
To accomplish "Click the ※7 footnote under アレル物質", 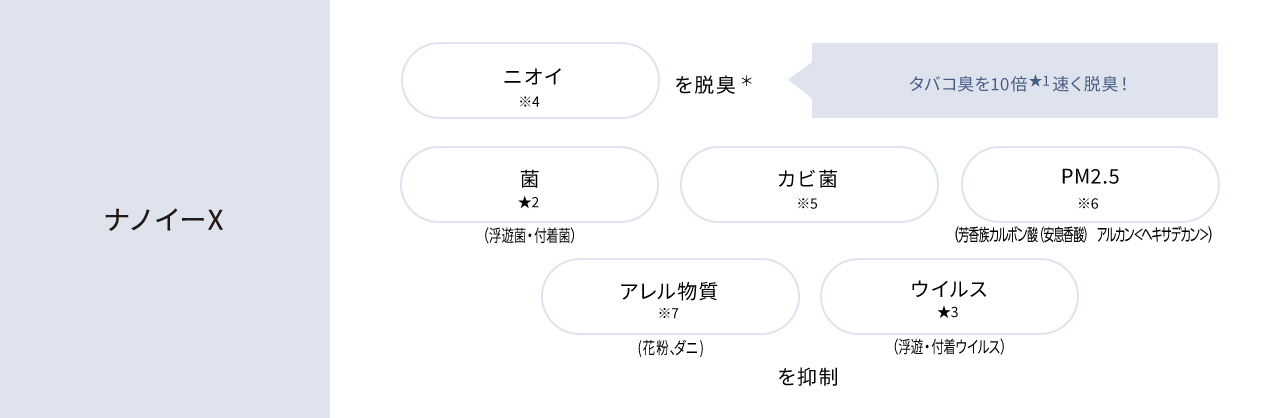I will coord(669,314).
